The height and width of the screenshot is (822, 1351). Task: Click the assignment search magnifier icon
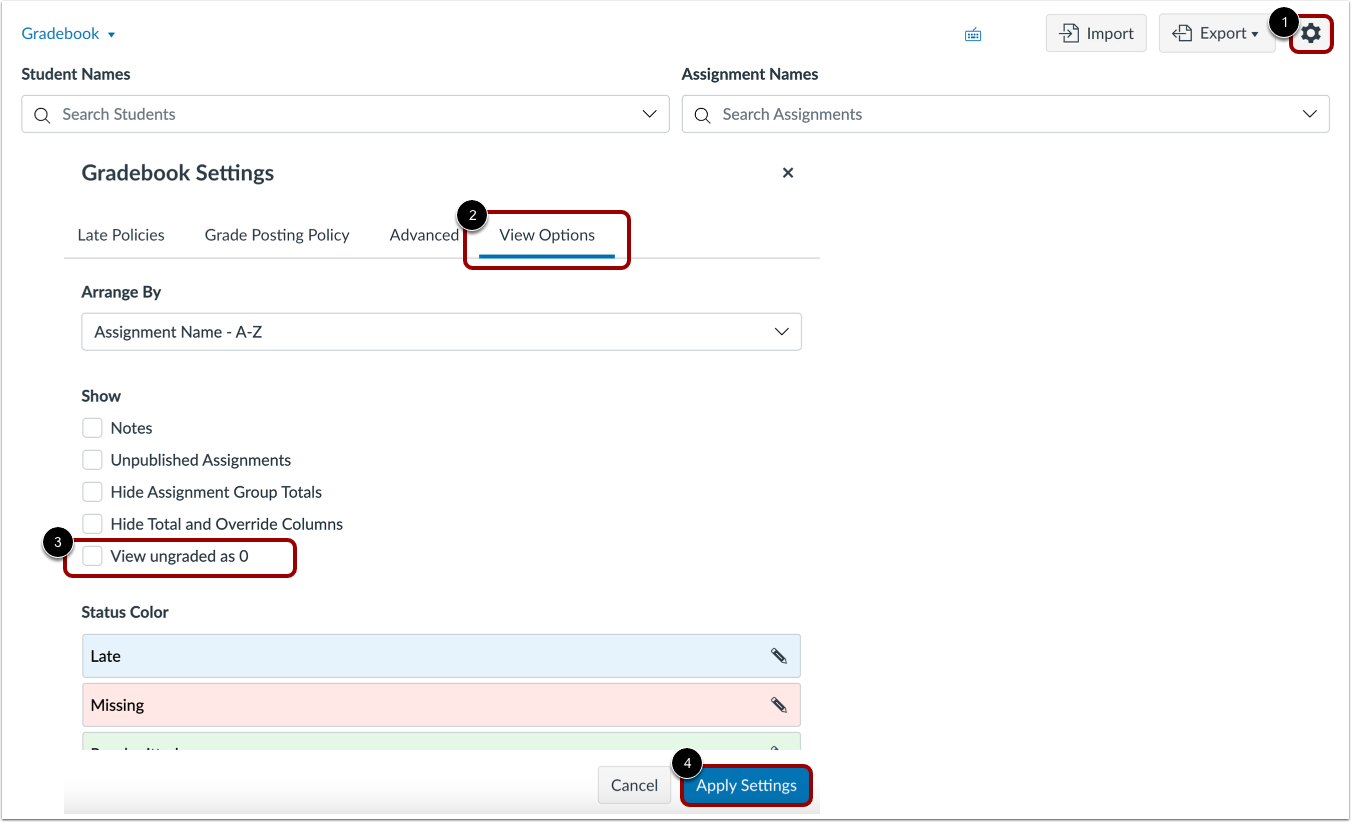tap(701, 114)
